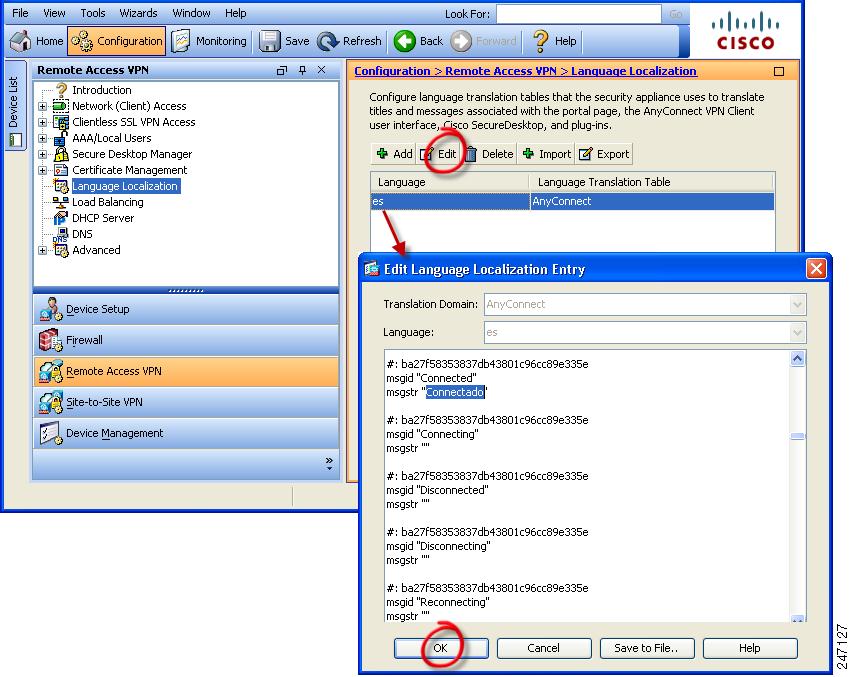Select AAA/Local Users tree item
The image size is (851, 677).
click(x=111, y=138)
